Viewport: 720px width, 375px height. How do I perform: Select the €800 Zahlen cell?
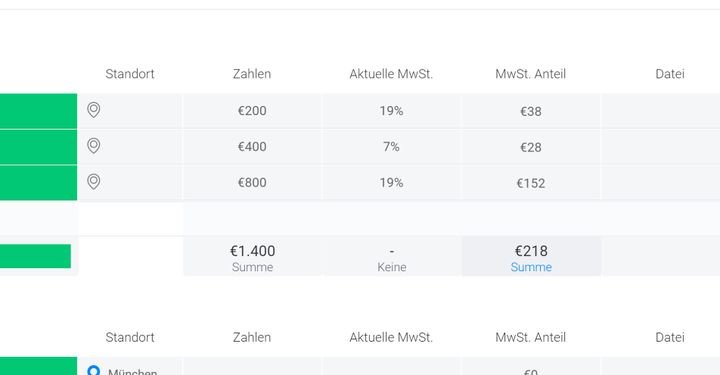[252, 183]
